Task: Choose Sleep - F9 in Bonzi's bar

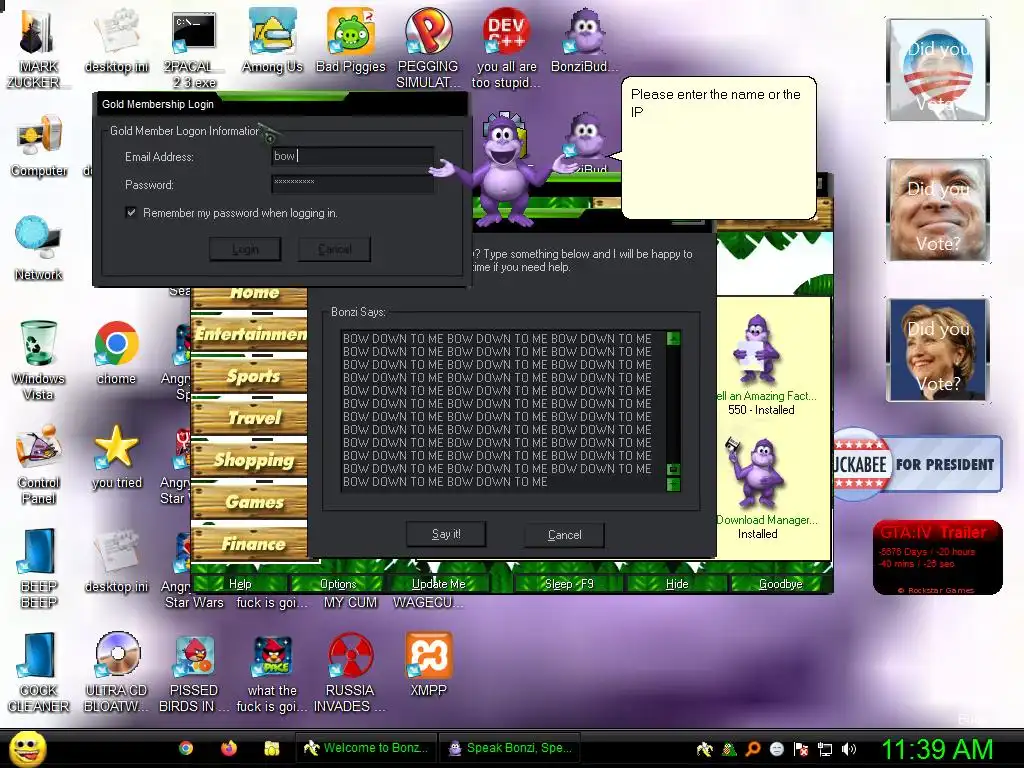Action: pyautogui.click(x=569, y=584)
